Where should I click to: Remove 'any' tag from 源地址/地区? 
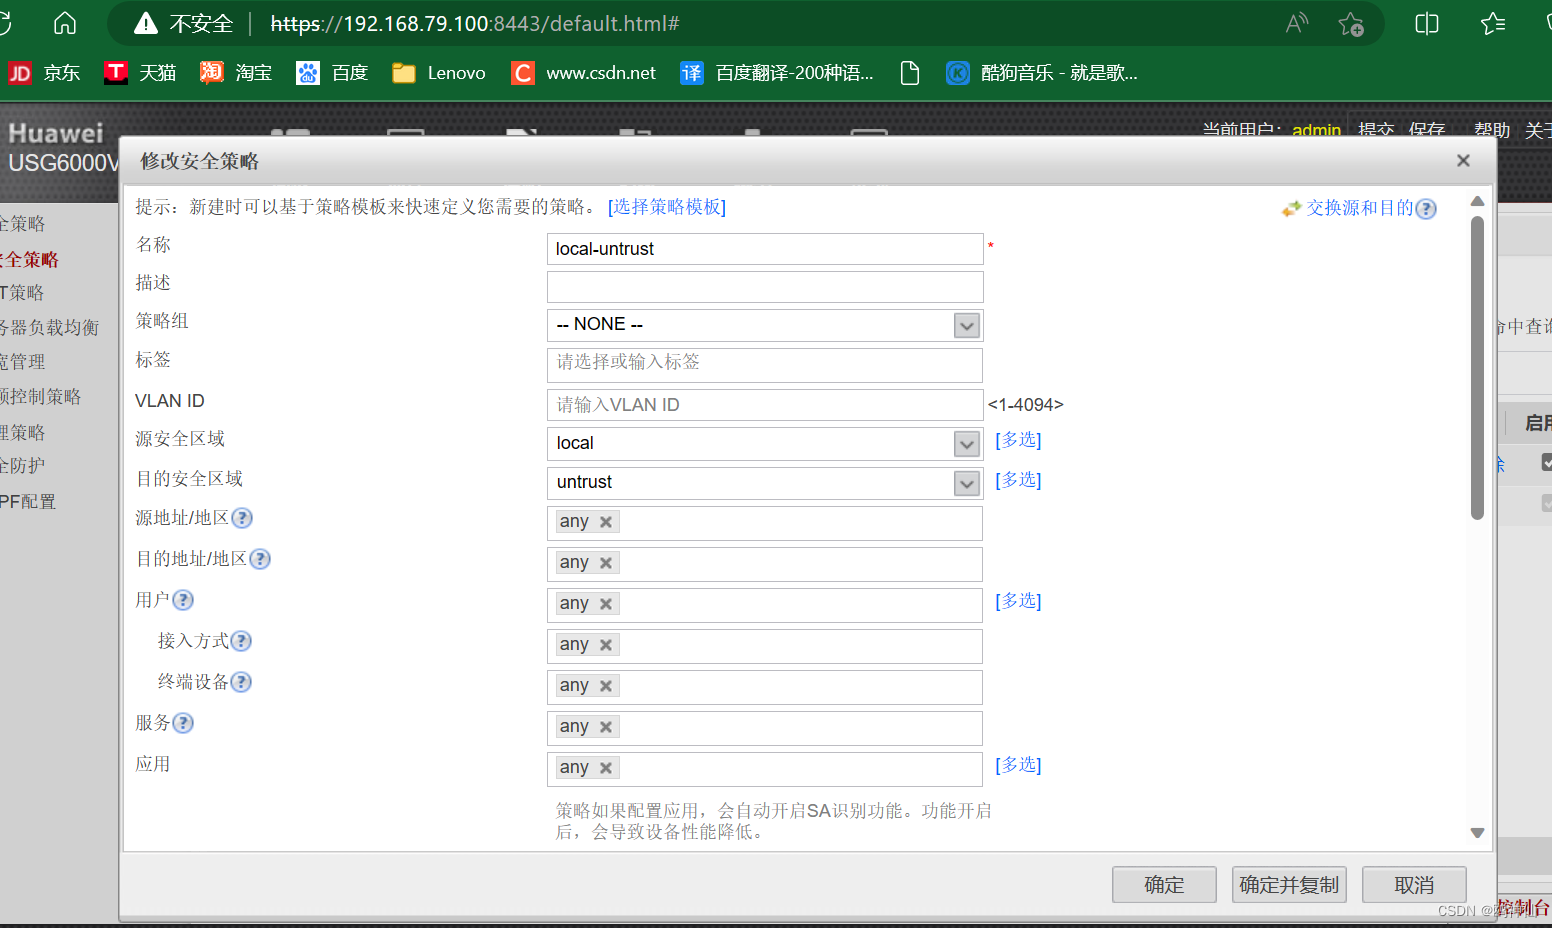tap(606, 522)
